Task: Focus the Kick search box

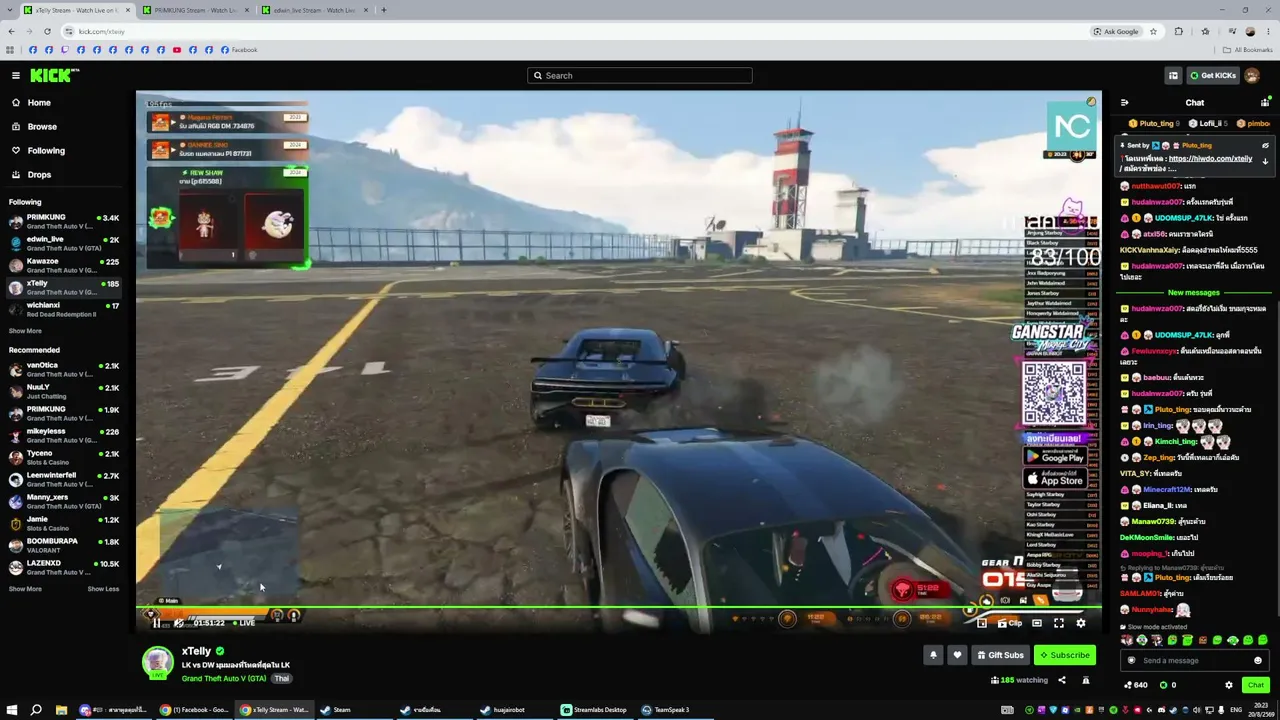Action: (640, 75)
